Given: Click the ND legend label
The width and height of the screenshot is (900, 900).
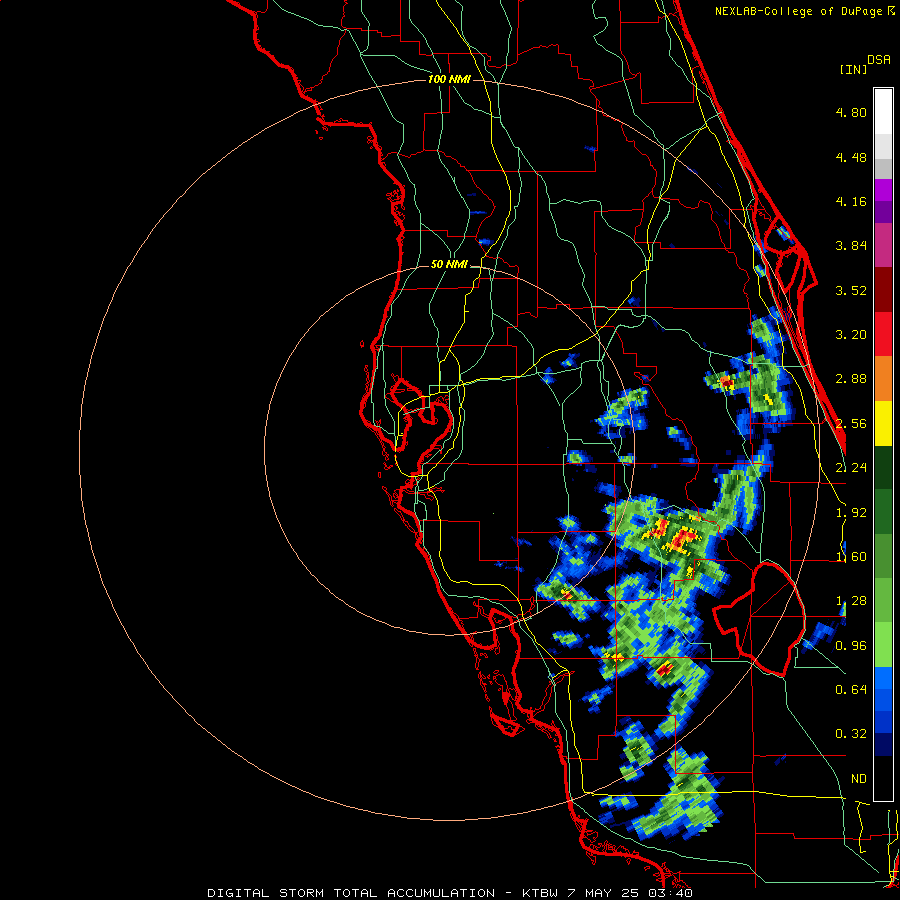Looking at the screenshot, I should tap(859, 779).
